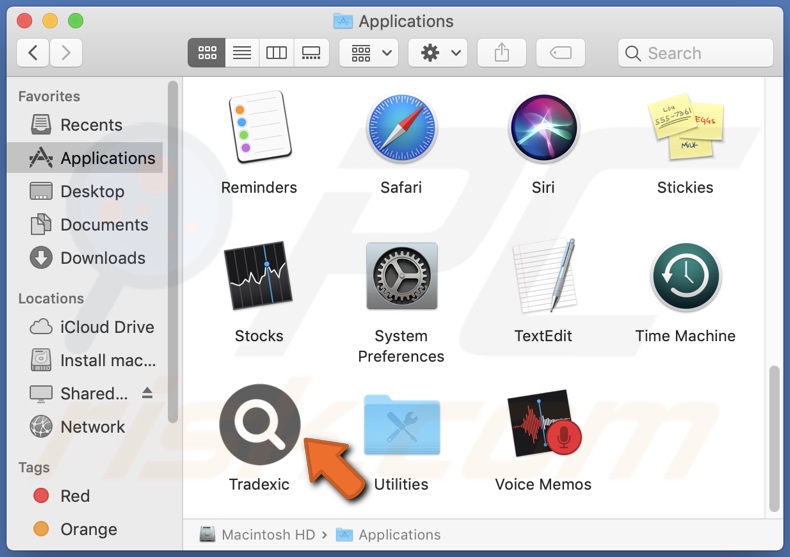Minimize the window with yellow button
The height and width of the screenshot is (557, 790).
[50, 21]
